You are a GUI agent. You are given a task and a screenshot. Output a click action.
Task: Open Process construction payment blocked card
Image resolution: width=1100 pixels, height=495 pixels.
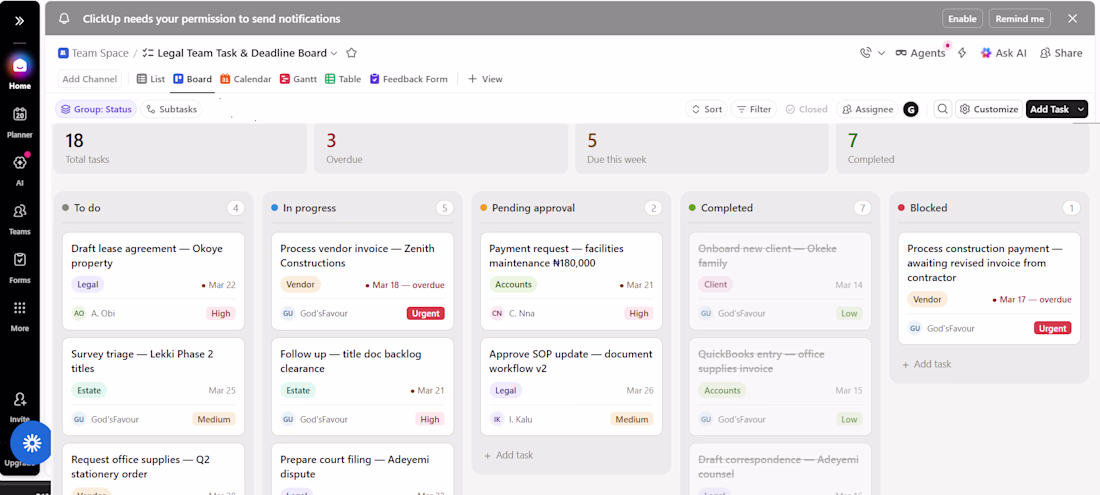click(989, 288)
